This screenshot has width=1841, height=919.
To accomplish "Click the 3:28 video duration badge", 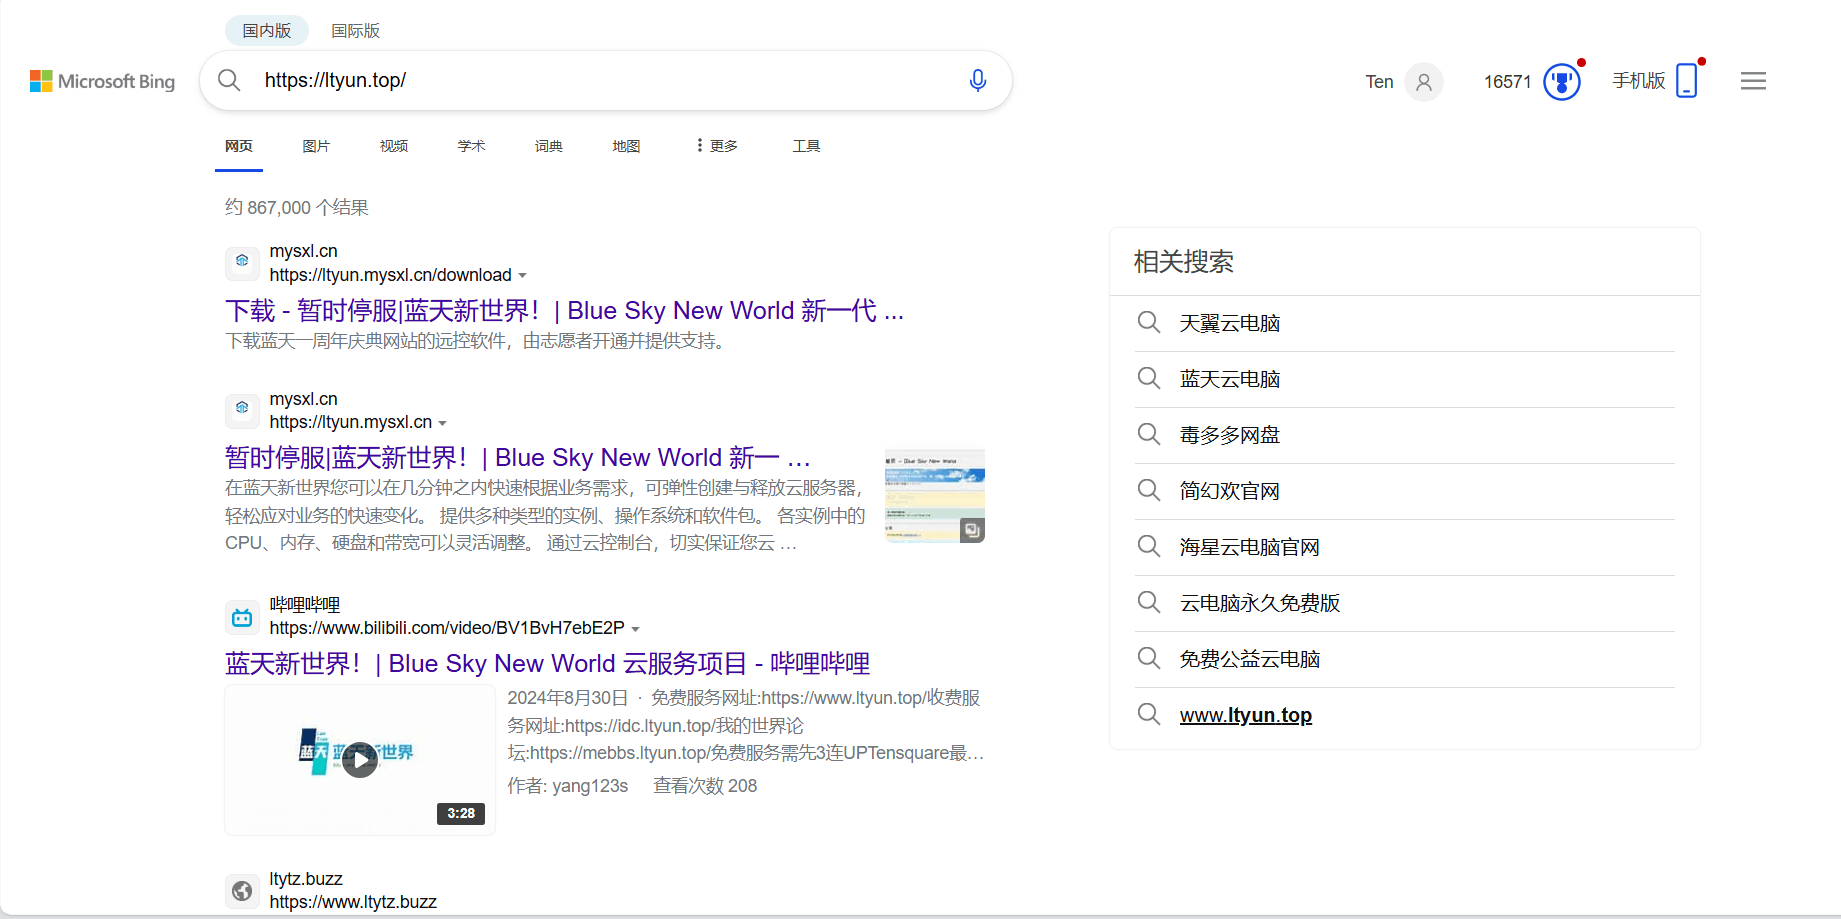I will point(461,814).
